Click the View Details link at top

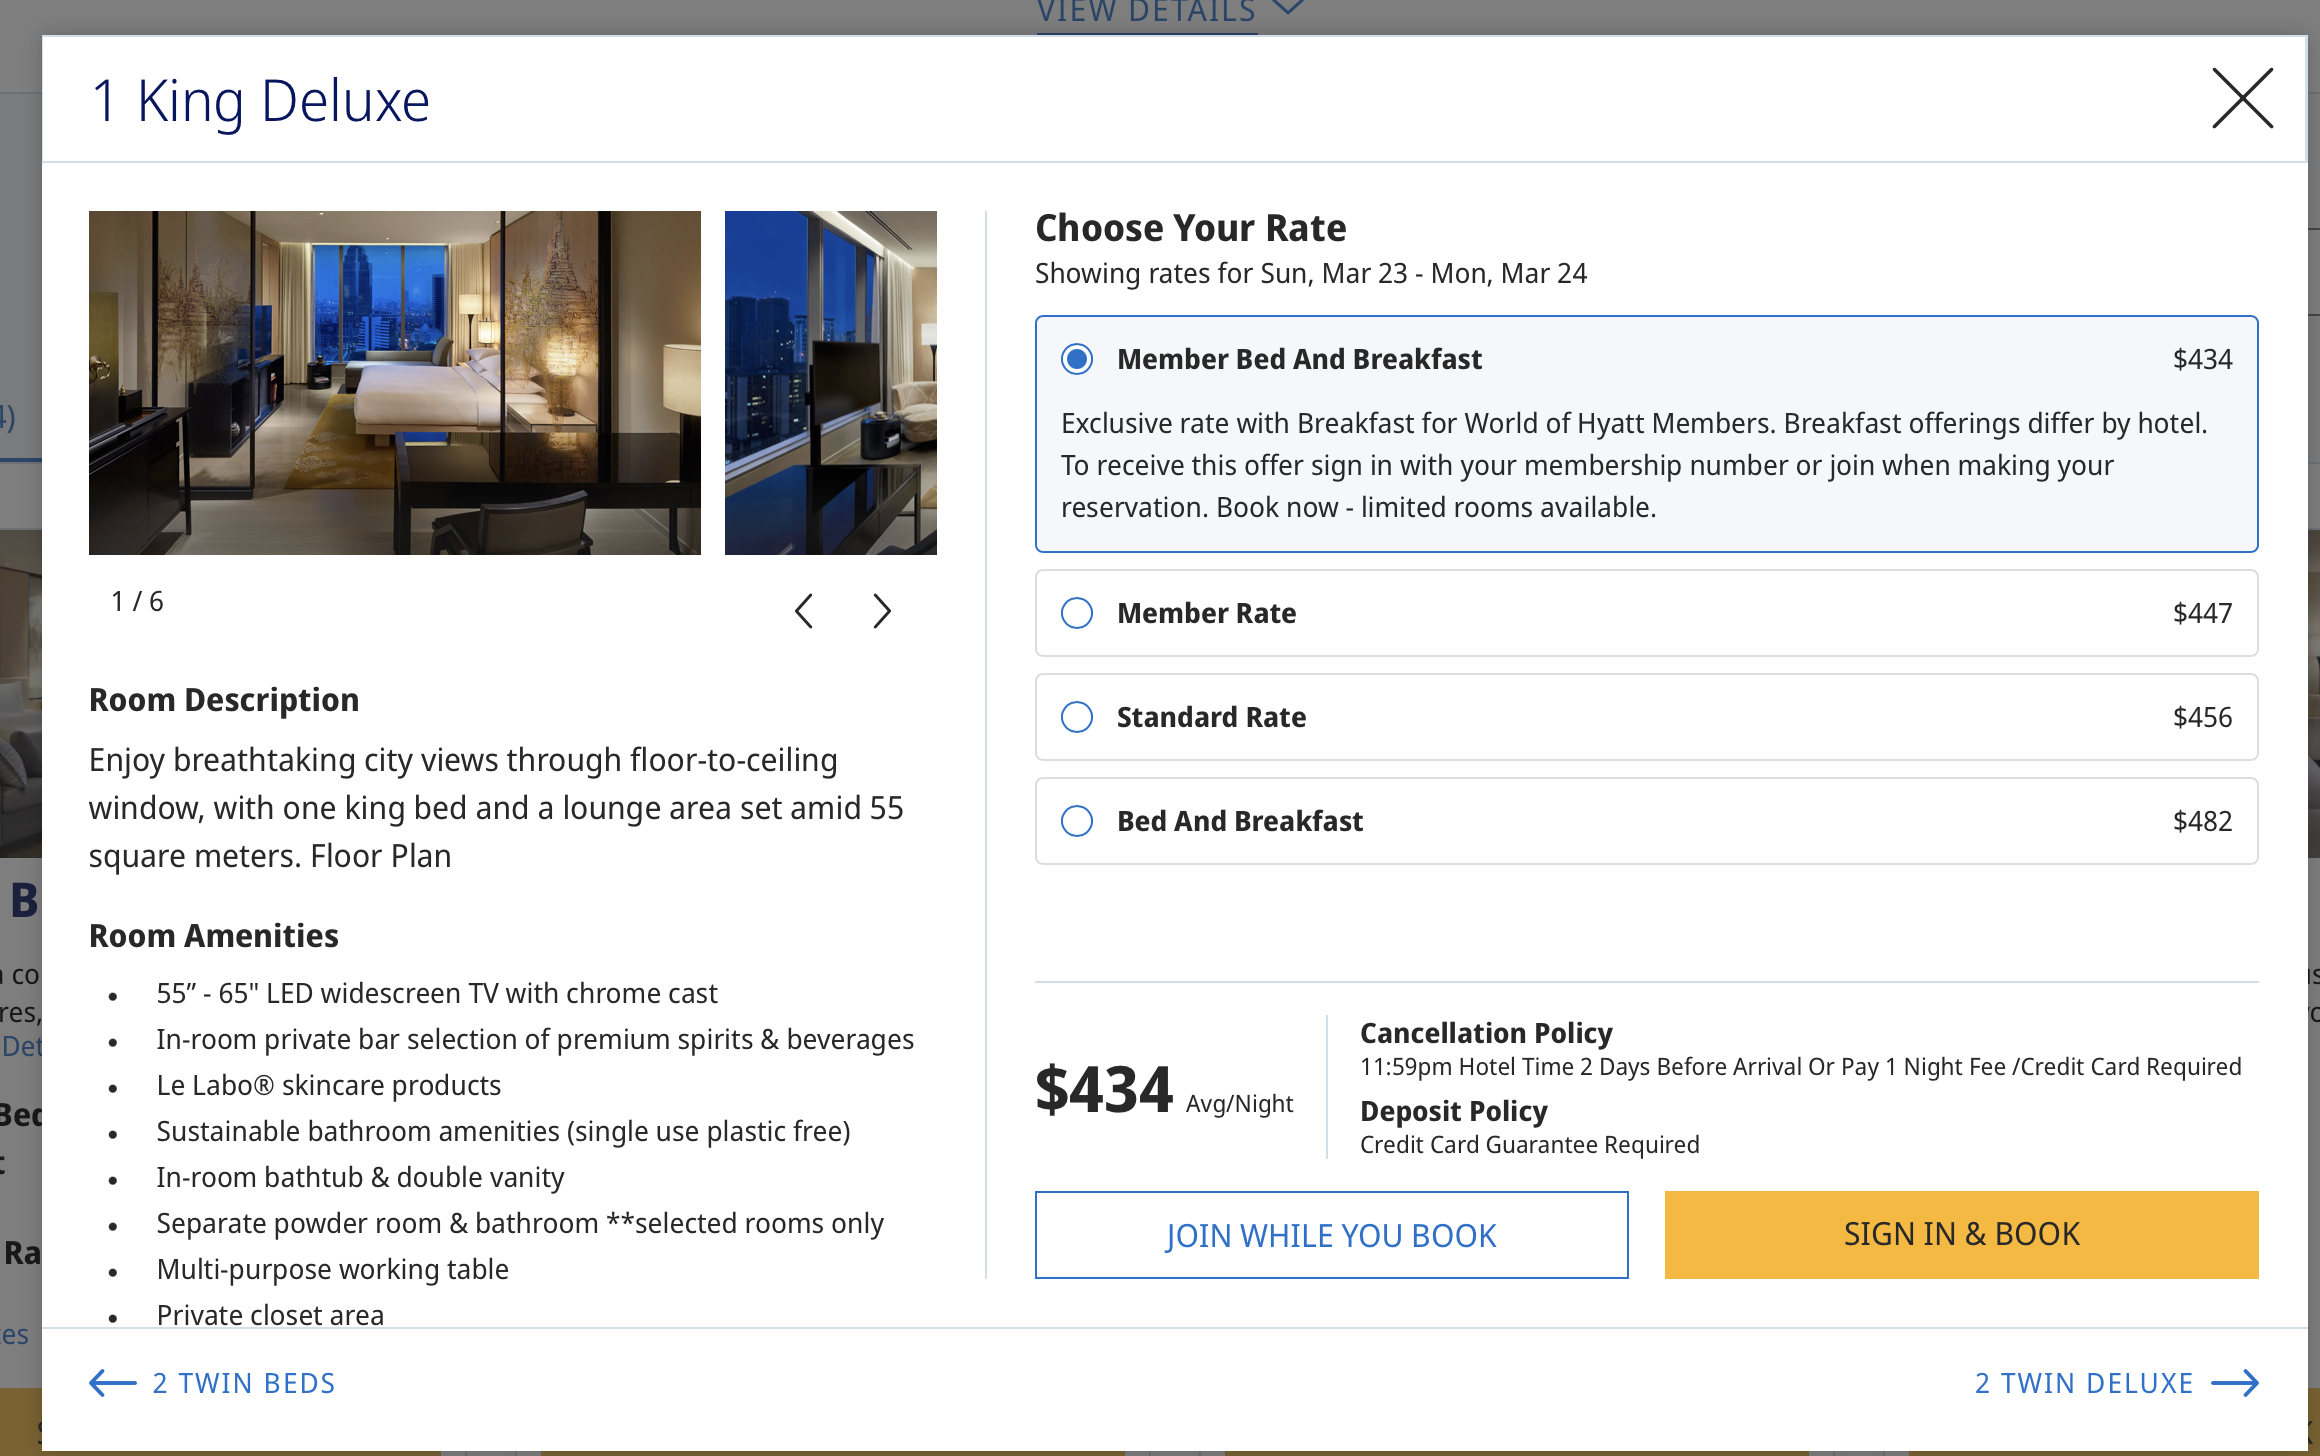[1146, 14]
